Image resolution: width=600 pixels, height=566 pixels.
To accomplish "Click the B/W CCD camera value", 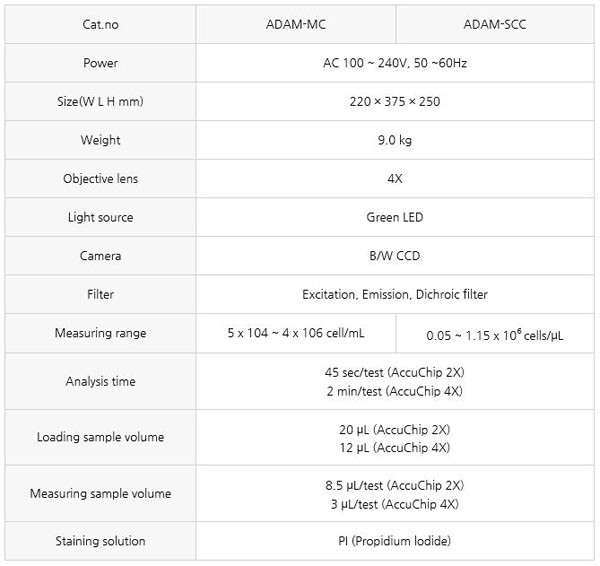I will coord(395,256).
